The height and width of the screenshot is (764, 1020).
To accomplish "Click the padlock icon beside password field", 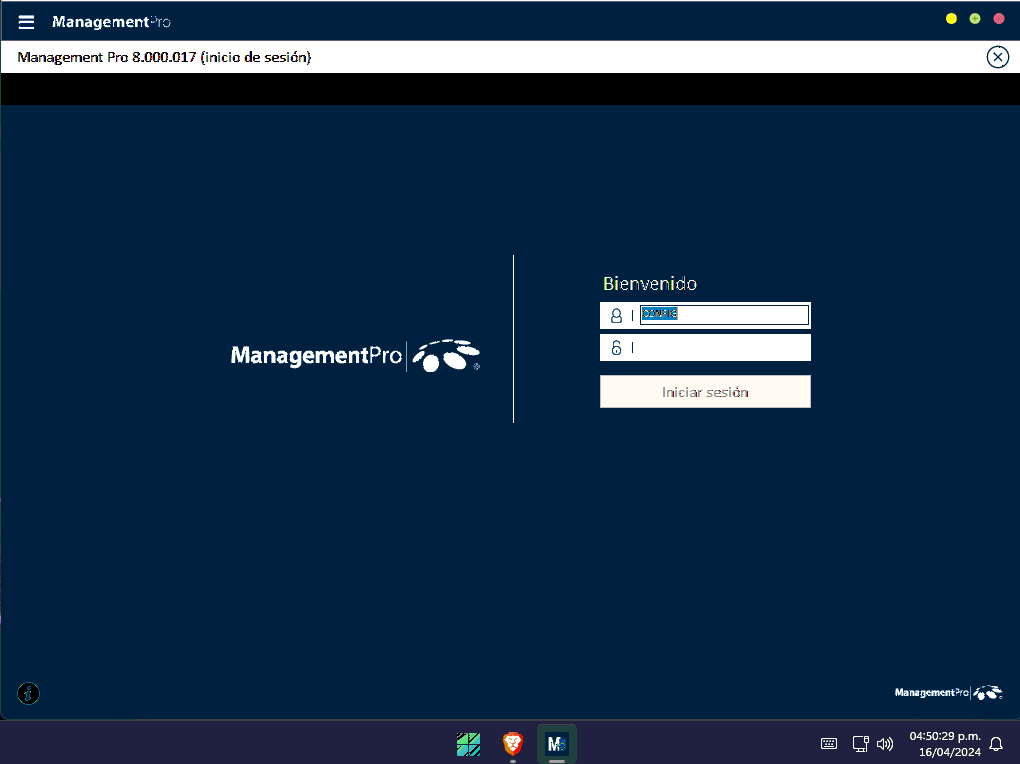I will (616, 348).
